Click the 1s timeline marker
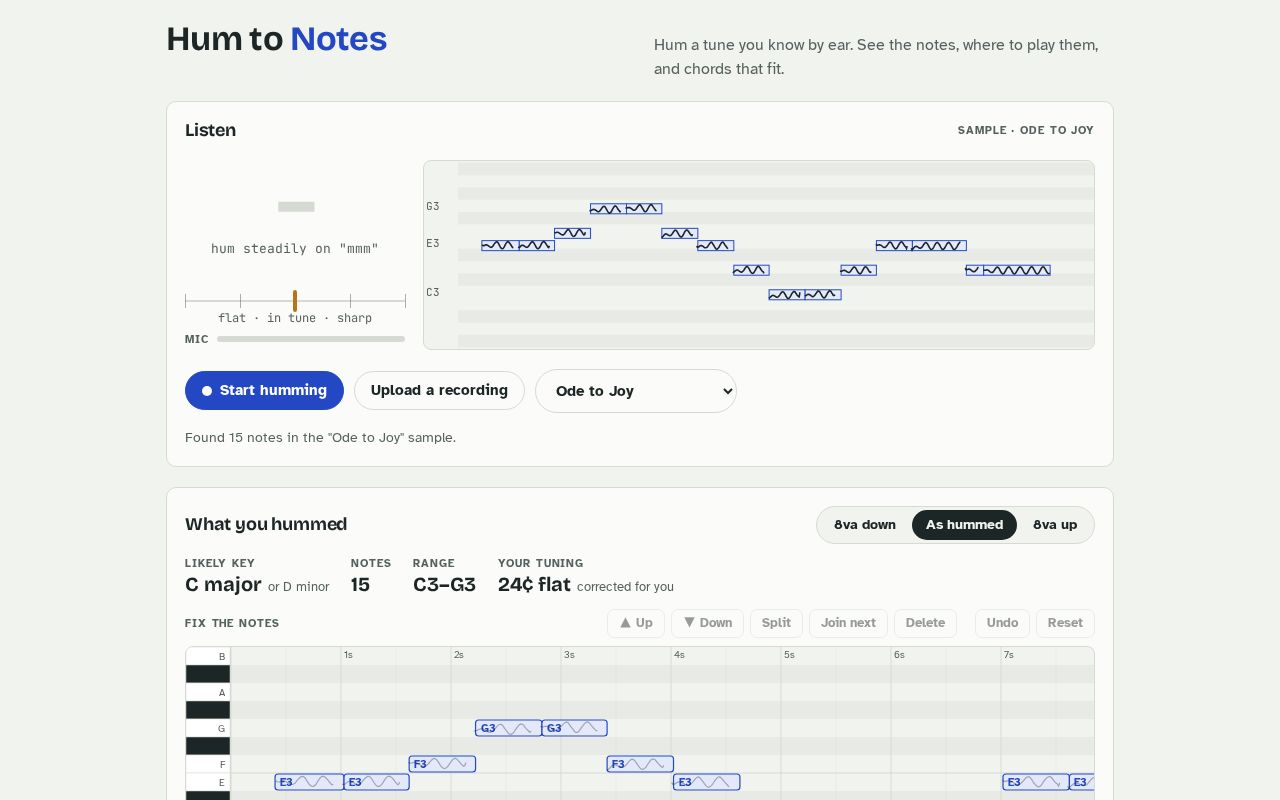Image resolution: width=1280 pixels, height=800 pixels. (x=348, y=655)
